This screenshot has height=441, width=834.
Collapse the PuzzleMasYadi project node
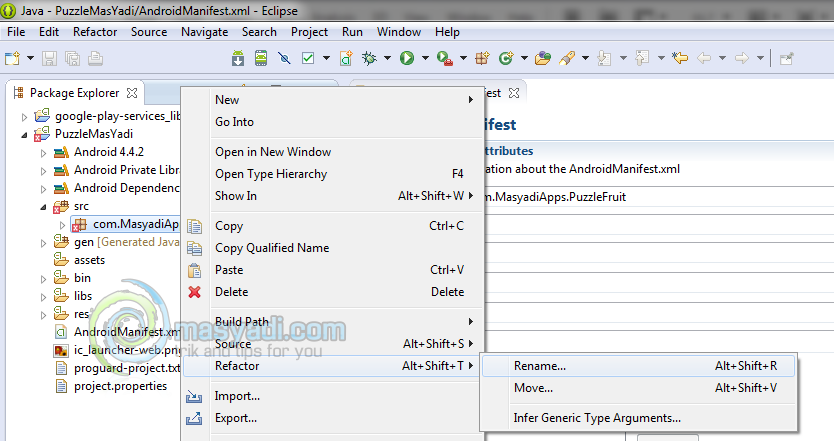24,135
